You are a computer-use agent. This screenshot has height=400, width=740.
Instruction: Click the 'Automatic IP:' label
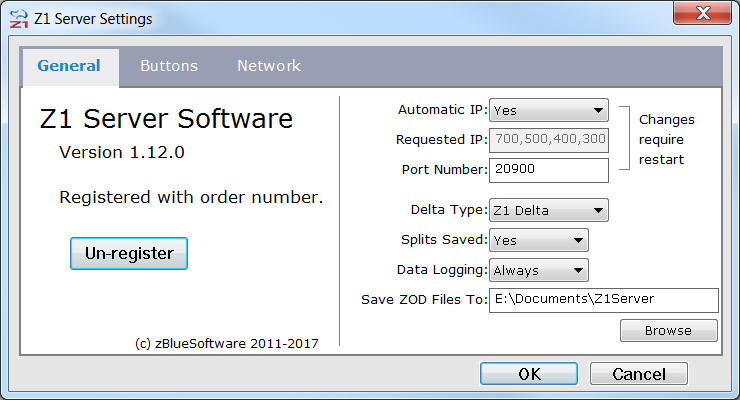(x=442, y=110)
